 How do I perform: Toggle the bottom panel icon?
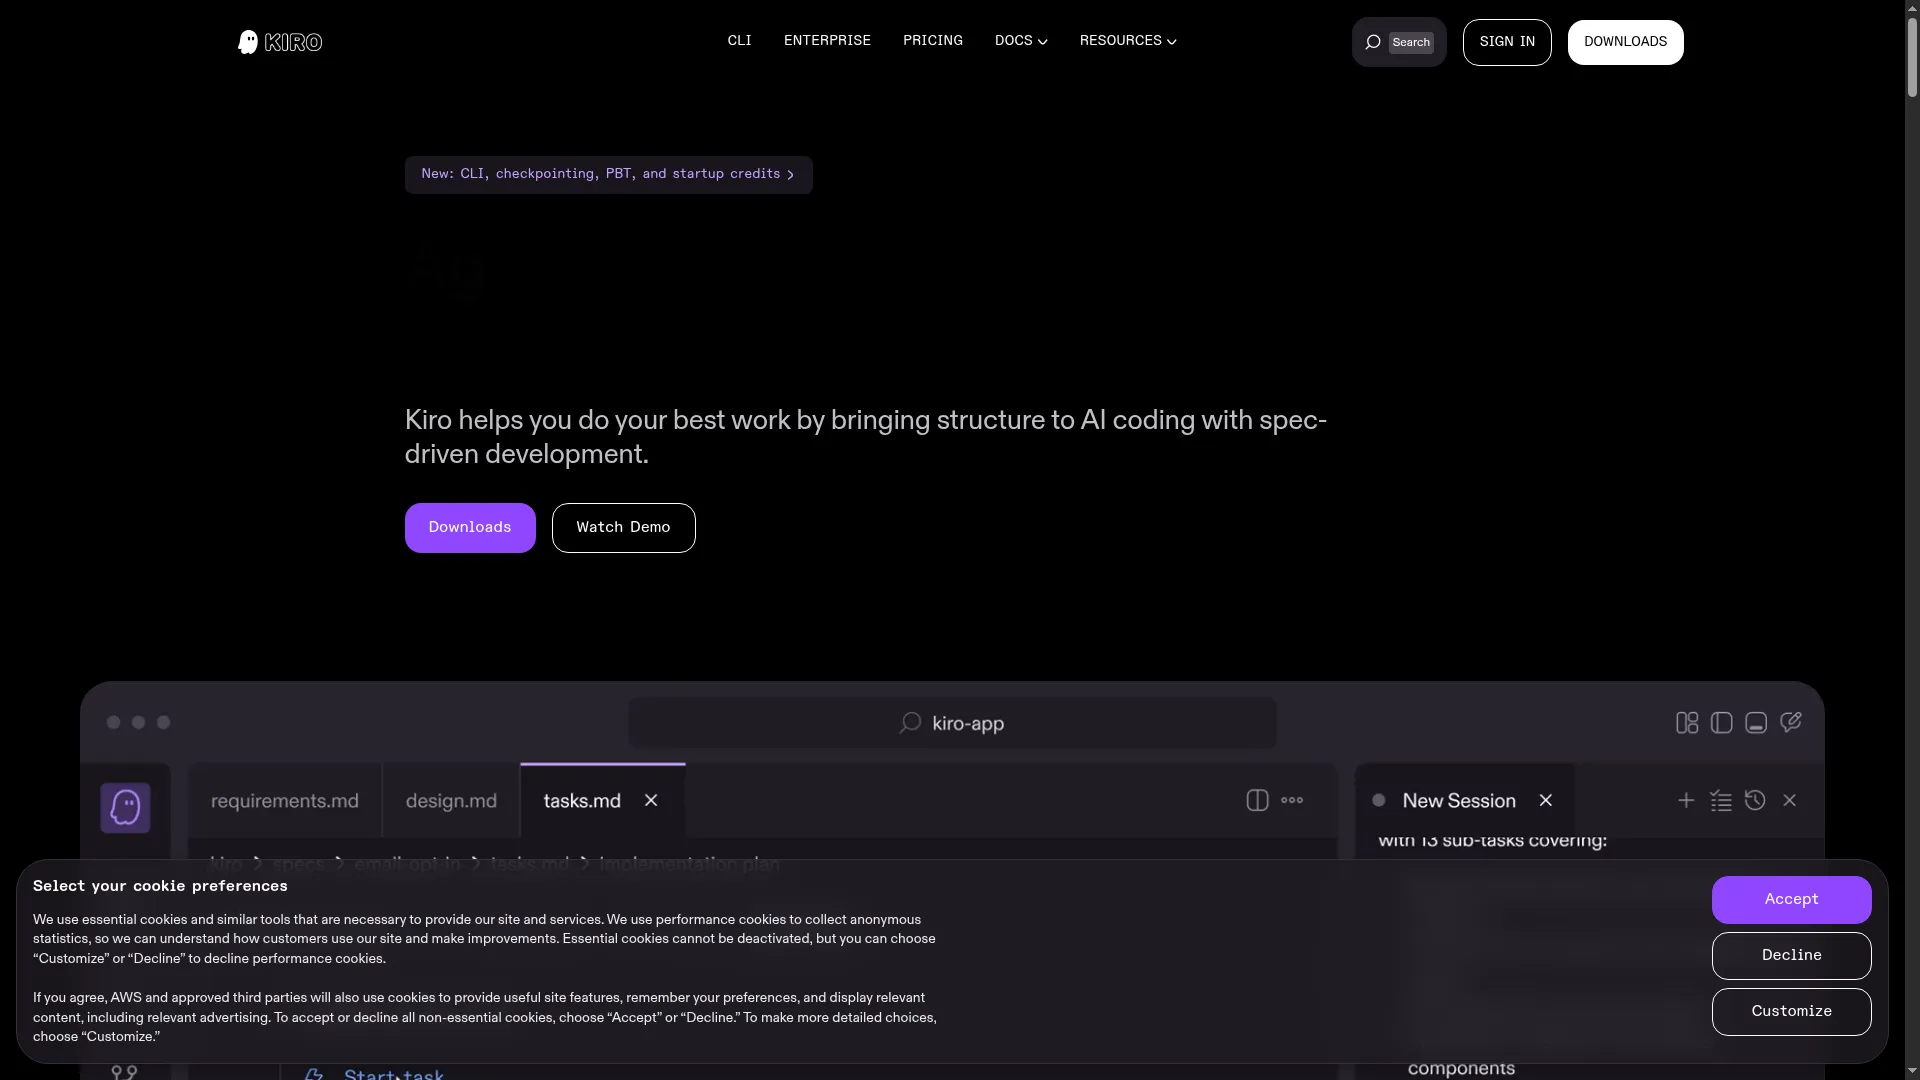tap(1756, 723)
